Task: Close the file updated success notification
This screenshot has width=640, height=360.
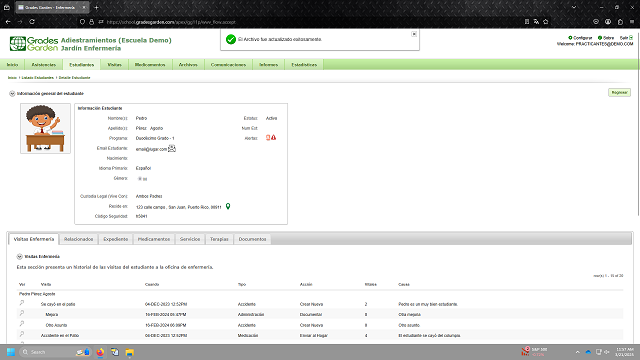Action: (x=414, y=34)
